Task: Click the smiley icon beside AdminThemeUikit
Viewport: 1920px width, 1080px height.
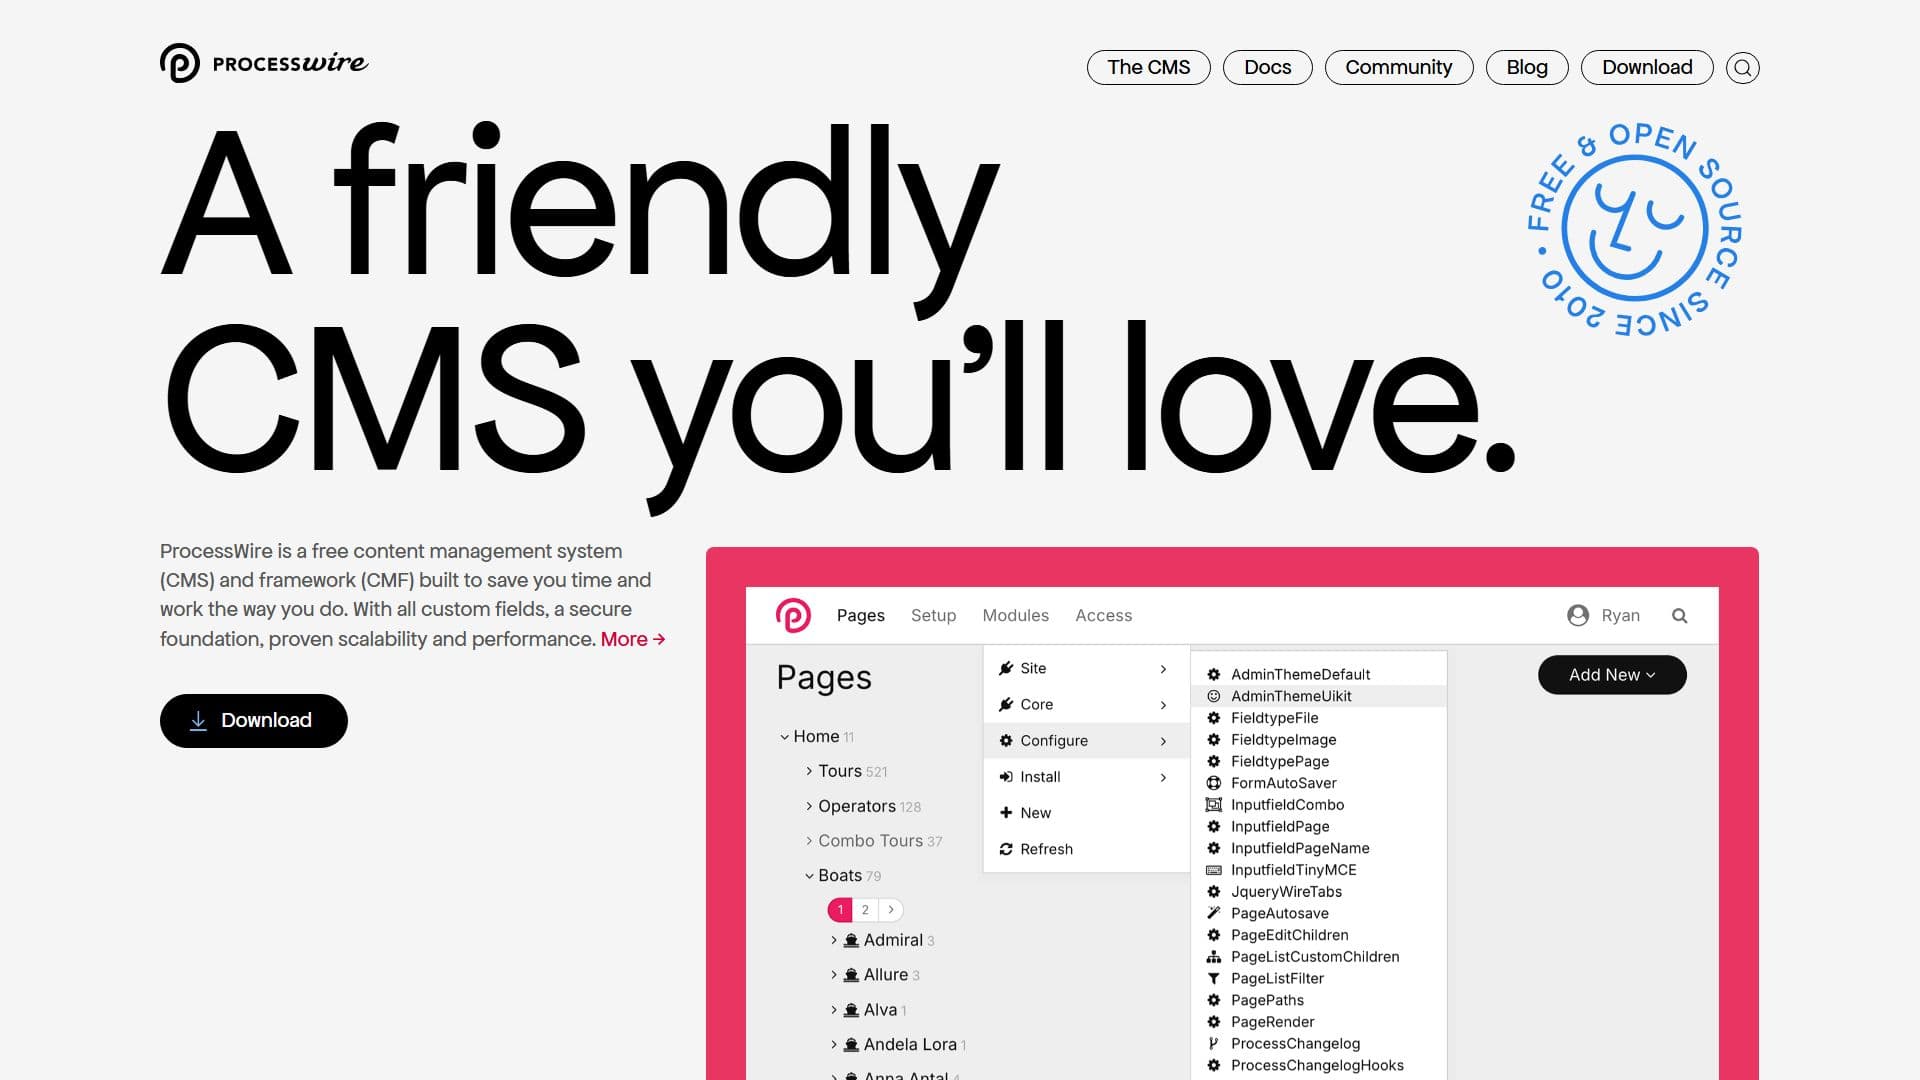Action: [1214, 696]
